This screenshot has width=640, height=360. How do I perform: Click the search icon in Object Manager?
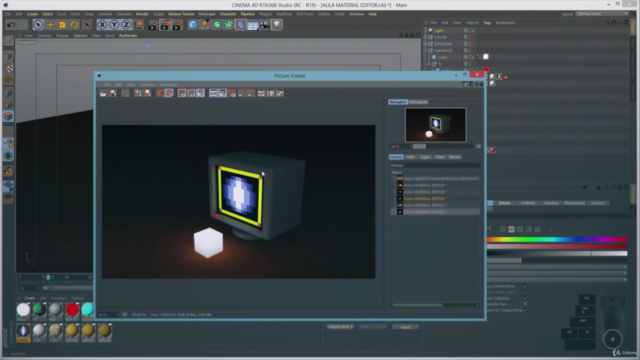point(607,23)
